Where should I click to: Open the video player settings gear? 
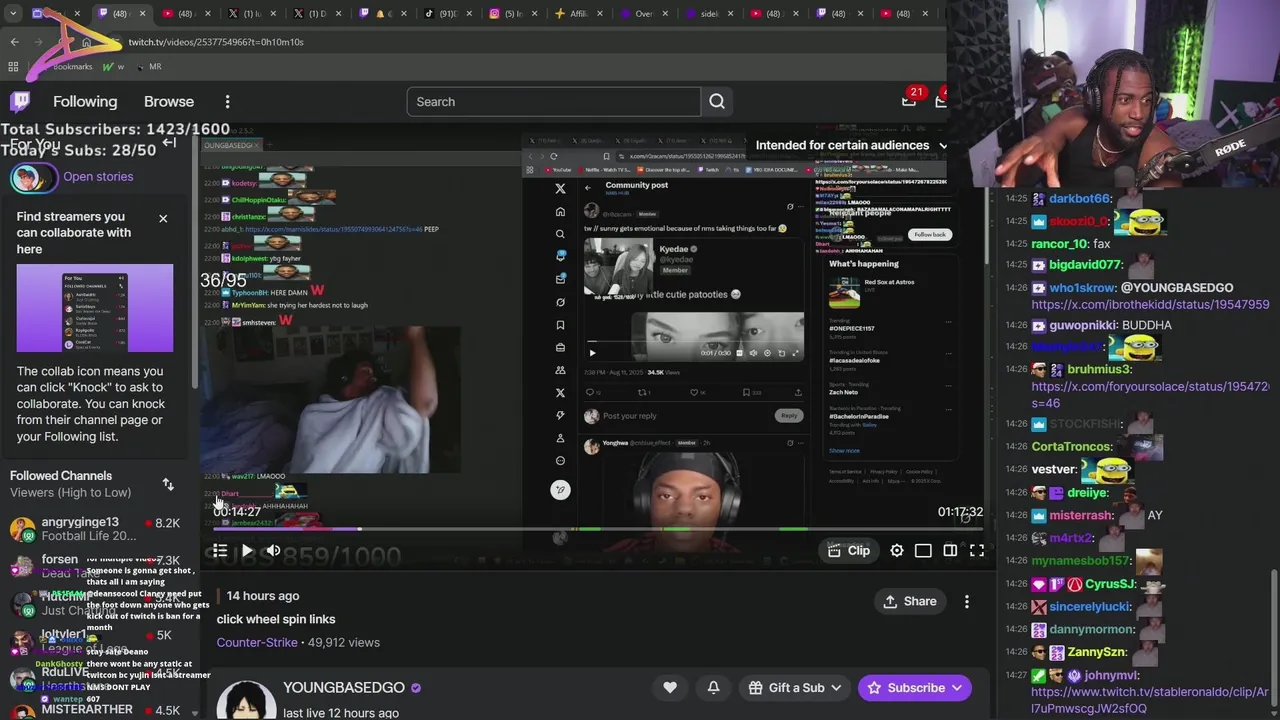tap(897, 550)
